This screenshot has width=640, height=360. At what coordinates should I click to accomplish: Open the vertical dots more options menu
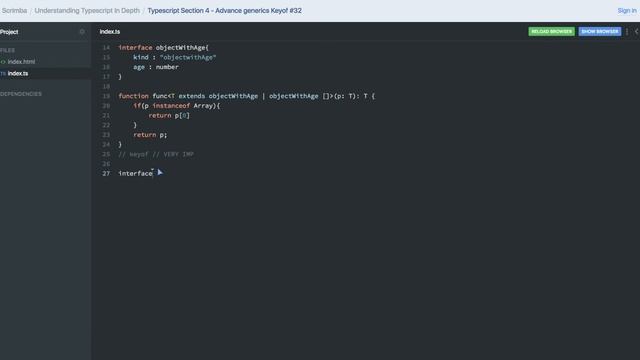pyautogui.click(x=627, y=31)
